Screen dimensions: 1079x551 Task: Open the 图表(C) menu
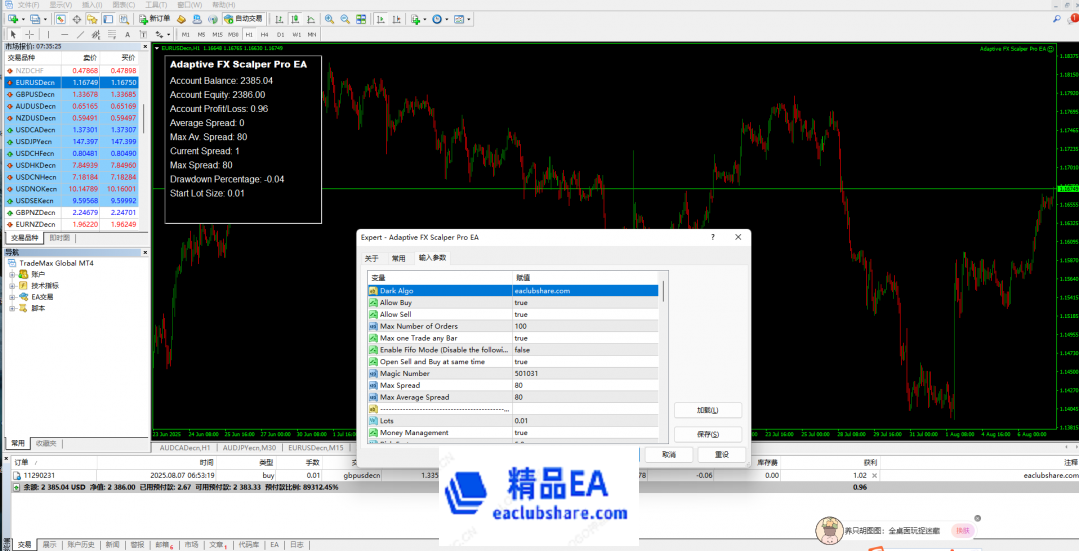pyautogui.click(x=123, y=5)
